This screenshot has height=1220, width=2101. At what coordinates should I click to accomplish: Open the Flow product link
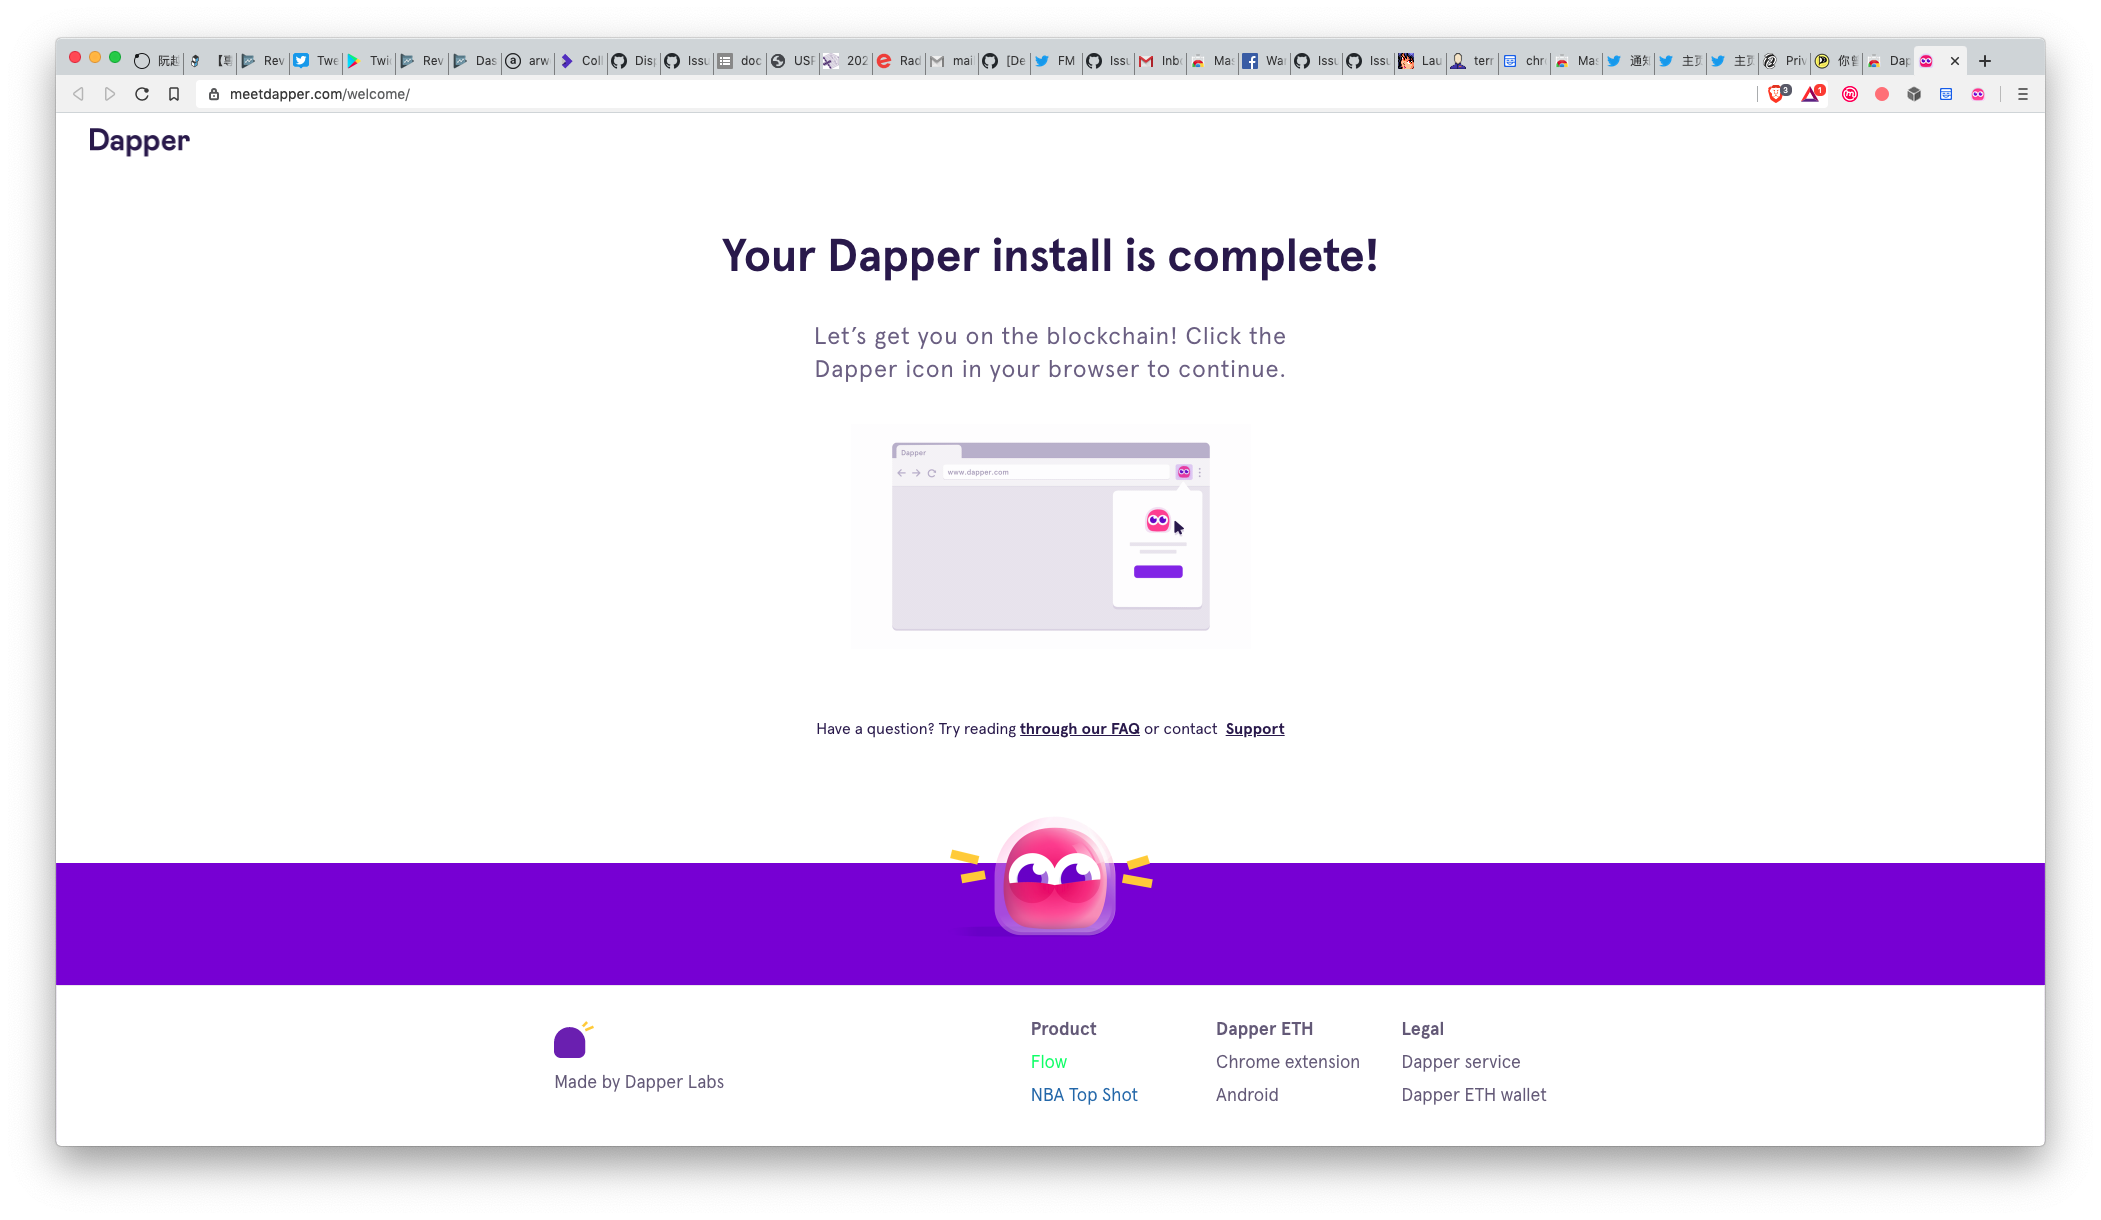pyautogui.click(x=1048, y=1061)
